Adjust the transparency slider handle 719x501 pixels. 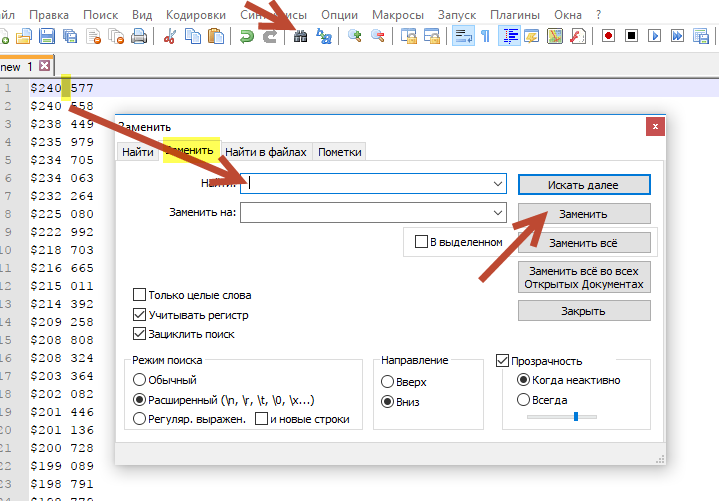pyautogui.click(x=576, y=416)
